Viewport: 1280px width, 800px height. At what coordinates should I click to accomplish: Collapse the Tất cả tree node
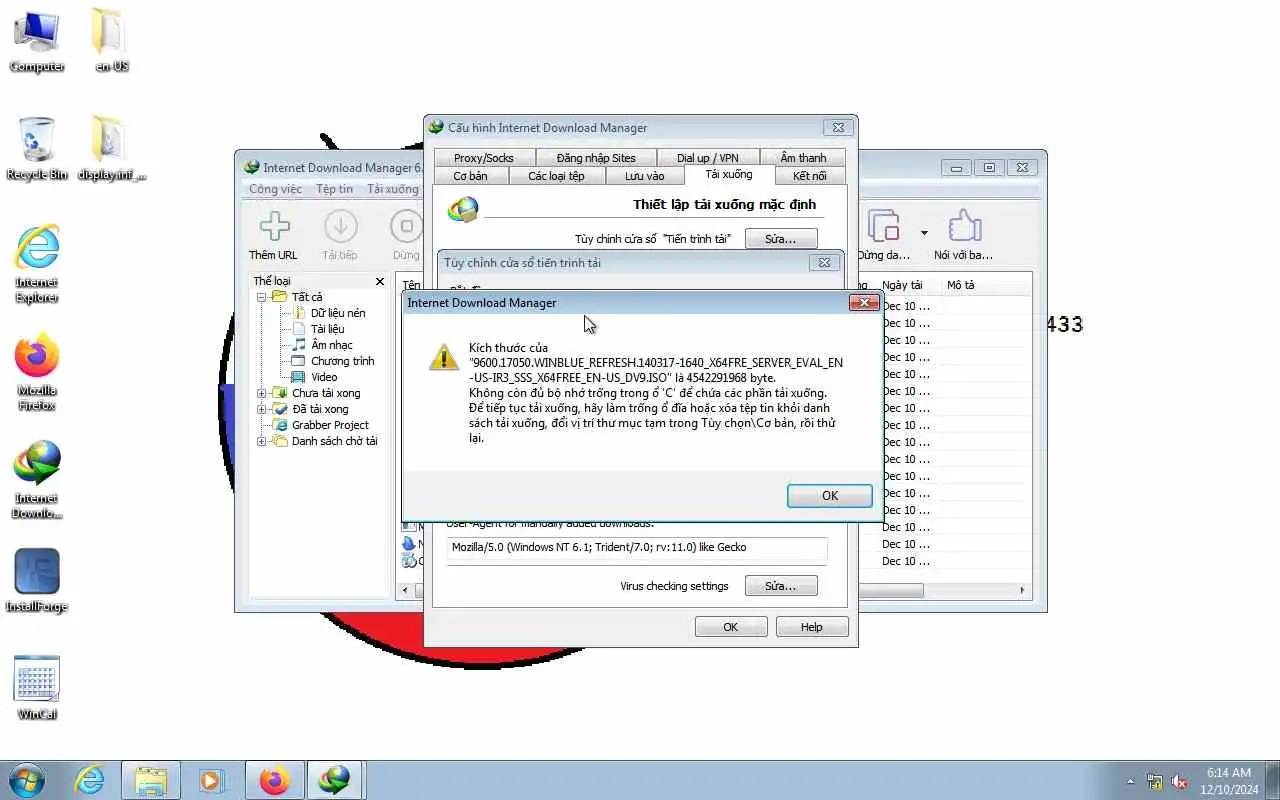pos(262,297)
